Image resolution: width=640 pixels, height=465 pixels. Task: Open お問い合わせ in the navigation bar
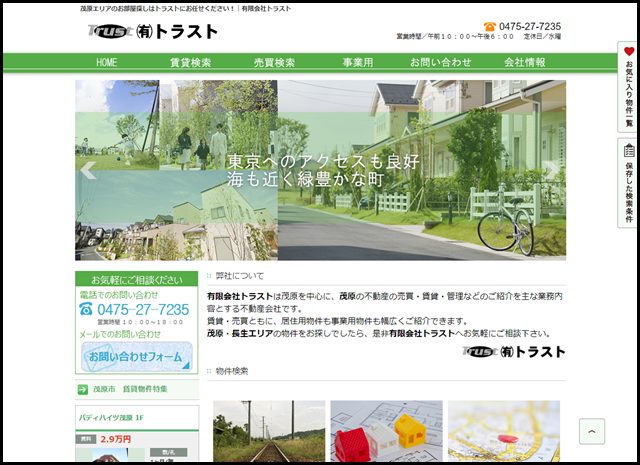point(441,62)
